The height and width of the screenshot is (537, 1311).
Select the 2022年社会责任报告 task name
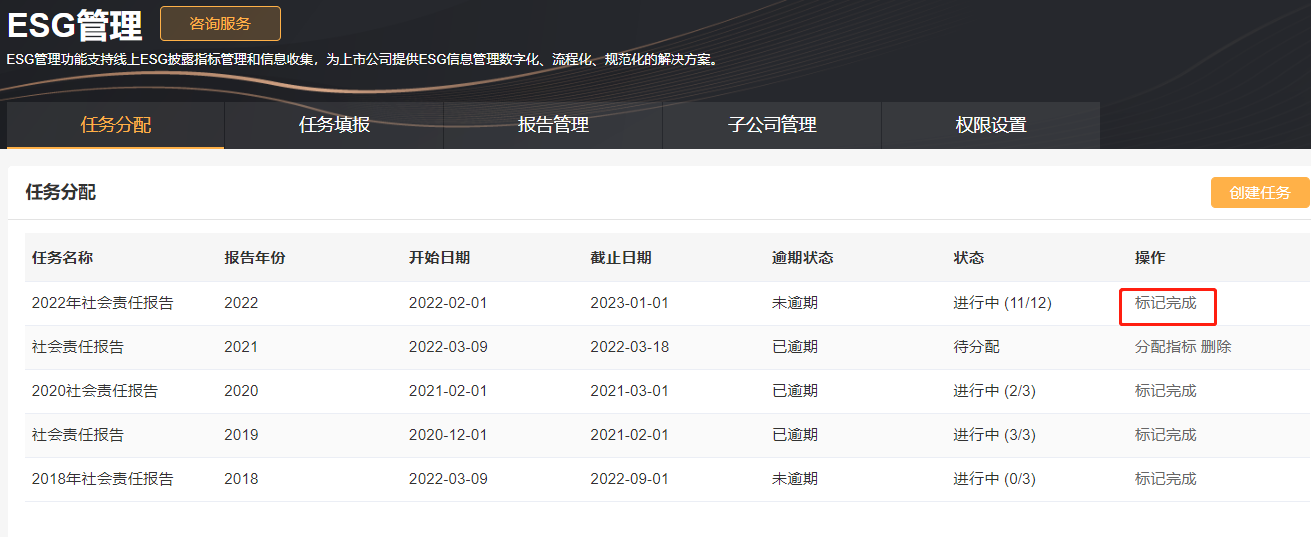(103, 303)
